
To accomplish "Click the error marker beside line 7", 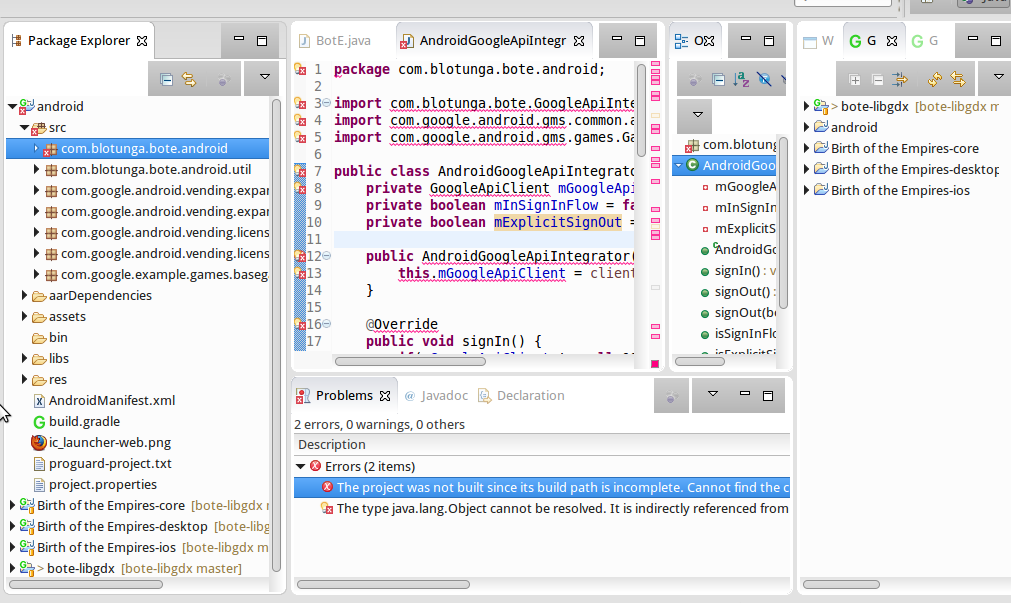I will pyautogui.click(x=300, y=171).
